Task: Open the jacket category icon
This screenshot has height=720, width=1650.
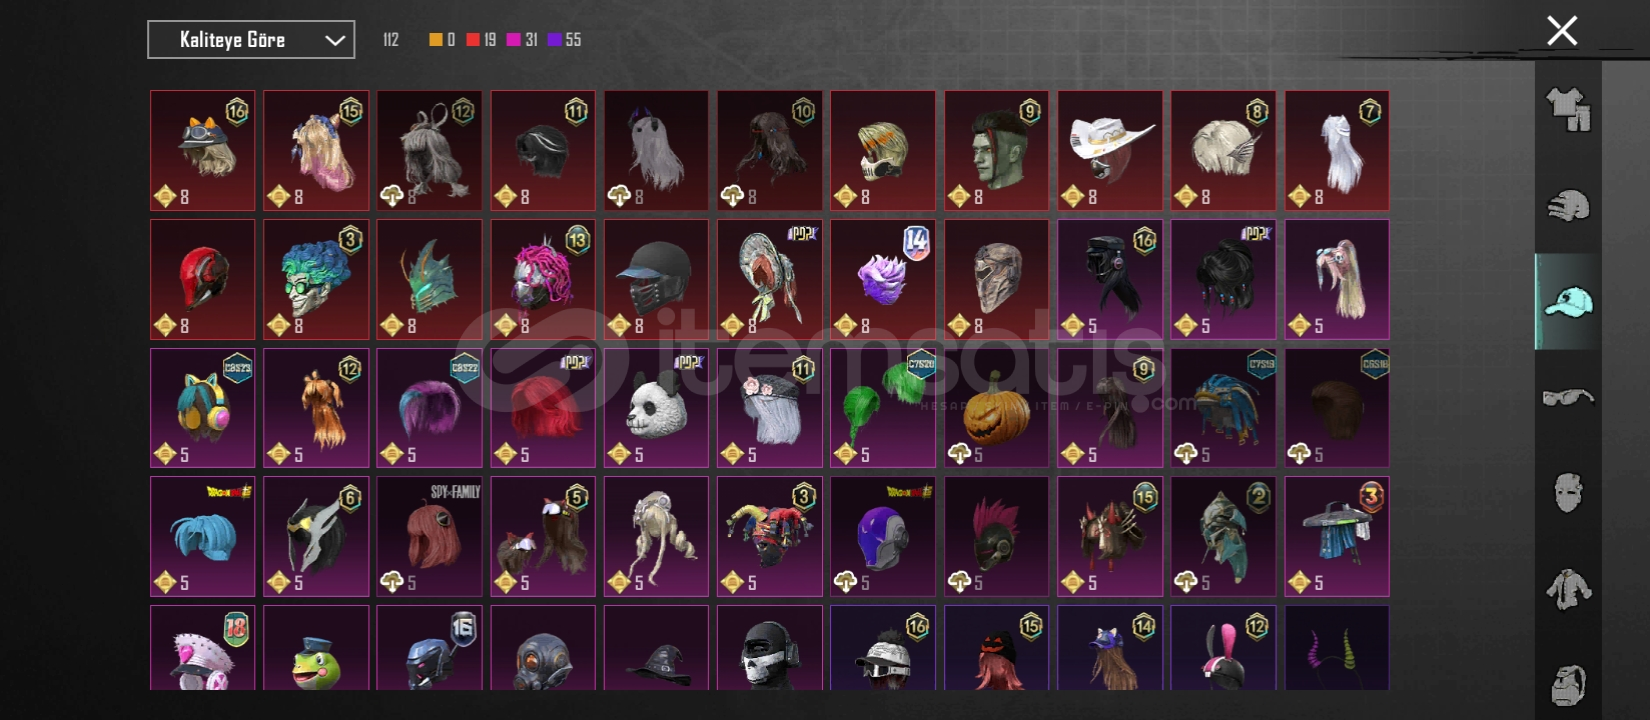Action: tap(1568, 589)
